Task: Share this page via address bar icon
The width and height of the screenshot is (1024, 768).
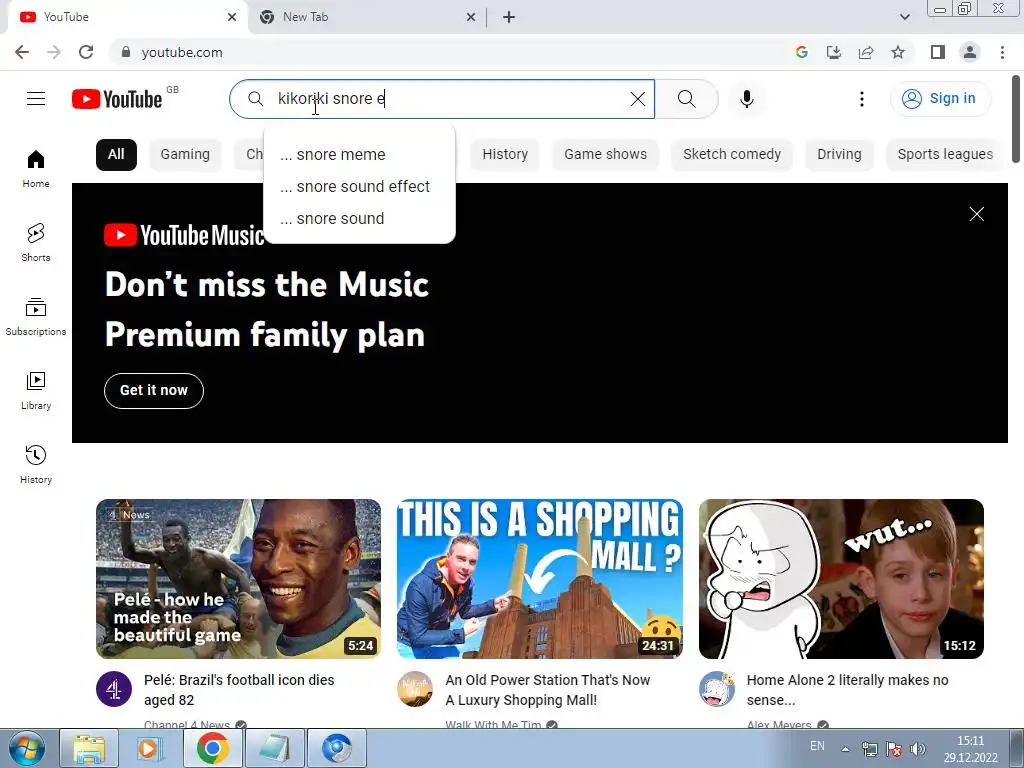Action: (866, 52)
